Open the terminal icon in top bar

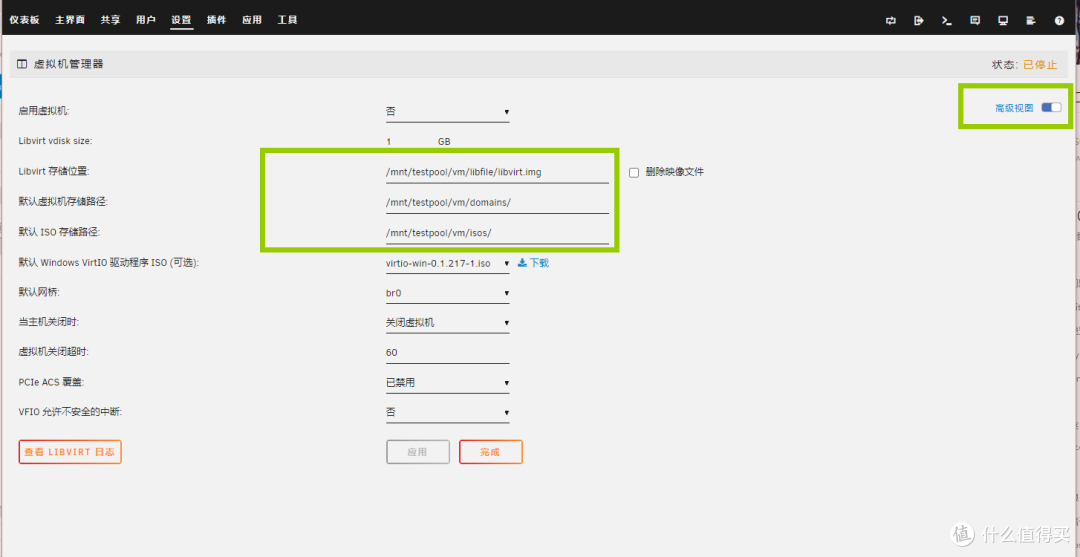(947, 20)
